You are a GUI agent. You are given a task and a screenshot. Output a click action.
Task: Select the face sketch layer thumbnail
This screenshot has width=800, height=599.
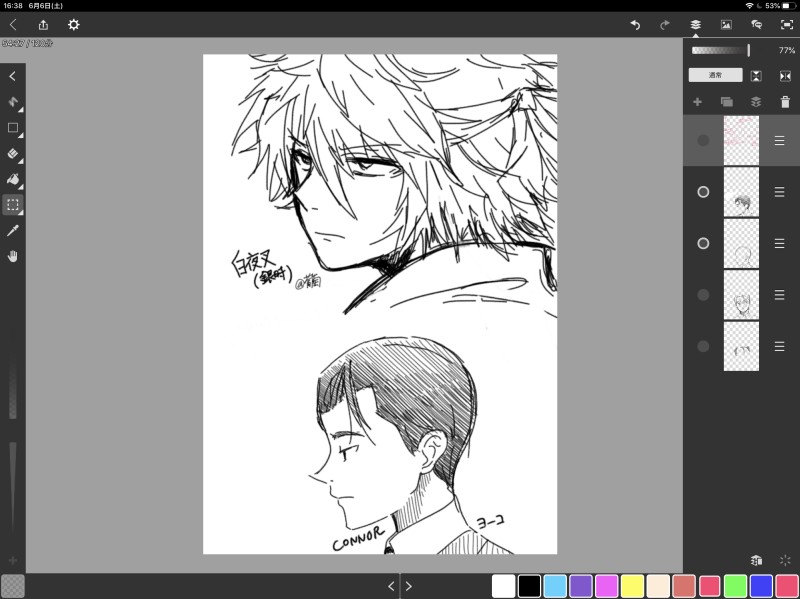tap(741, 295)
